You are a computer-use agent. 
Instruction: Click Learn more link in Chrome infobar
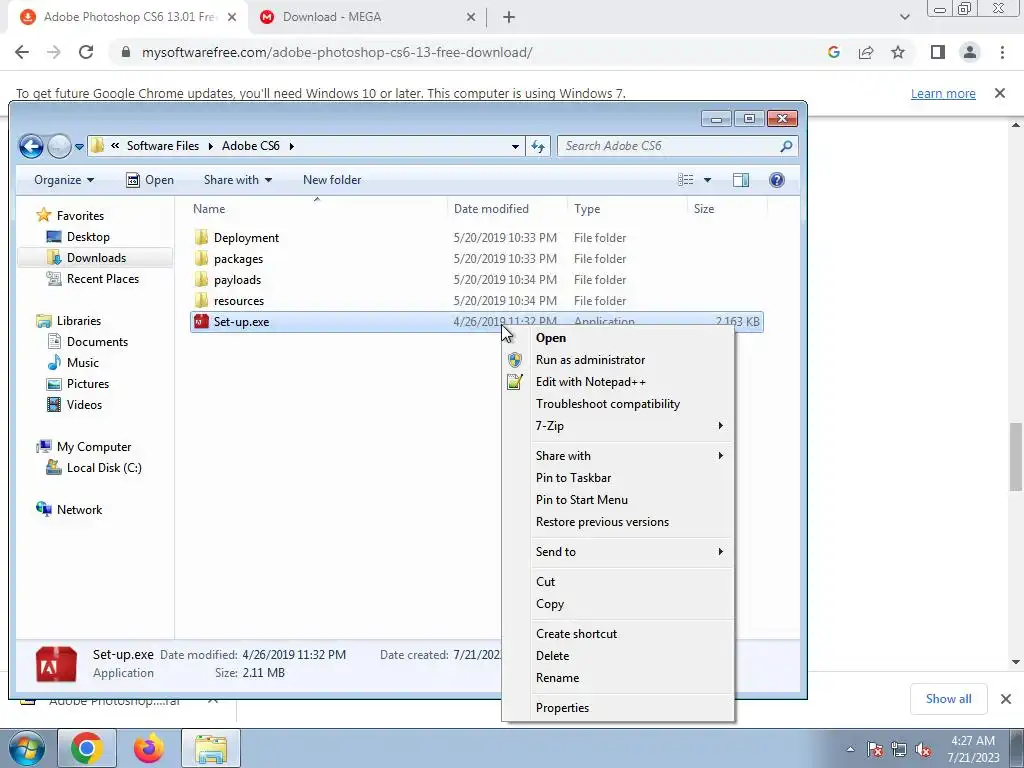click(x=943, y=93)
